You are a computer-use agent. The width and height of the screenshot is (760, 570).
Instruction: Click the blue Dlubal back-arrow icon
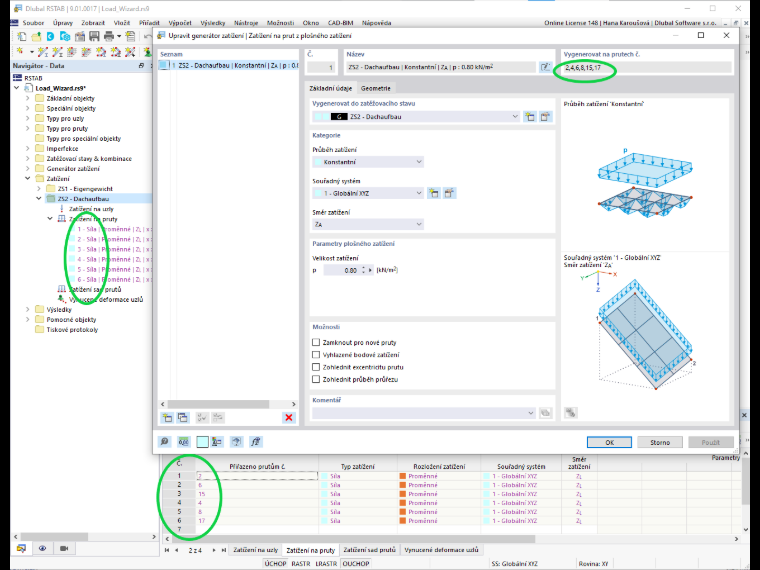click(x=50, y=36)
